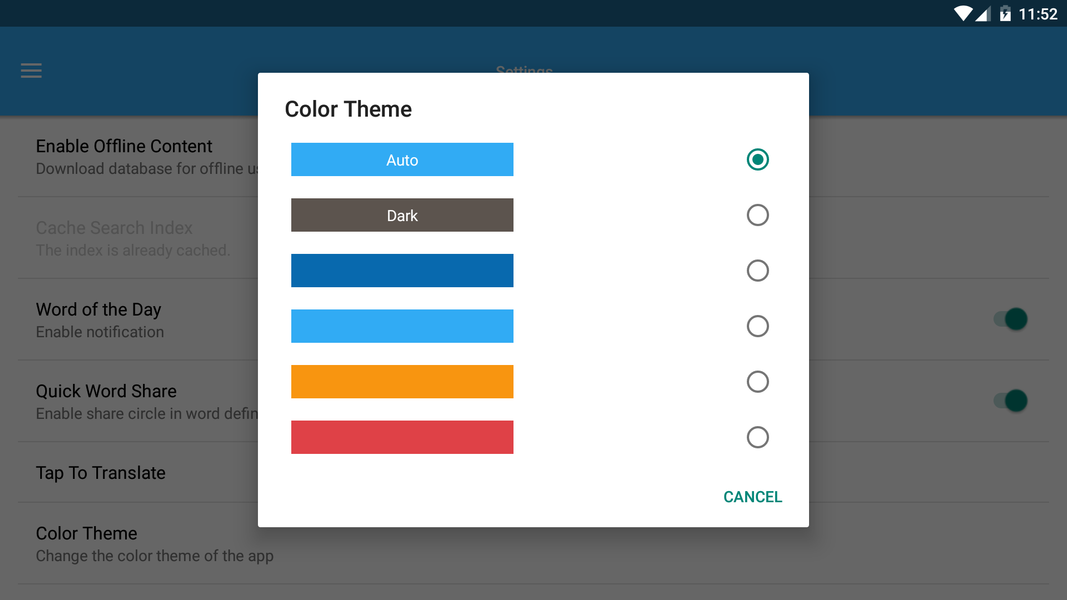The image size is (1067, 600).
Task: Choose the orange theme radio button
Action: click(758, 382)
